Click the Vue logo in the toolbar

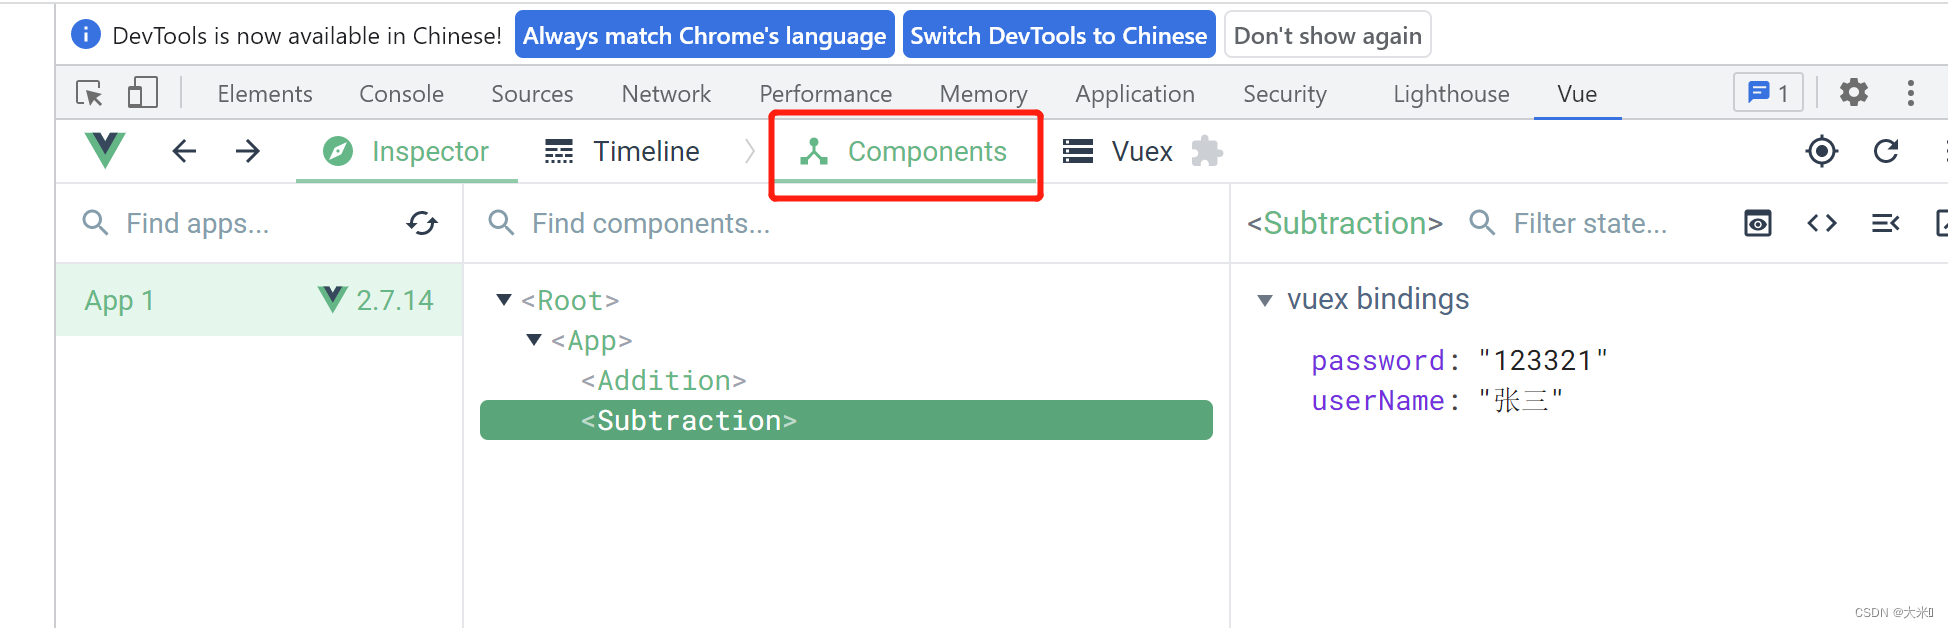click(x=105, y=151)
